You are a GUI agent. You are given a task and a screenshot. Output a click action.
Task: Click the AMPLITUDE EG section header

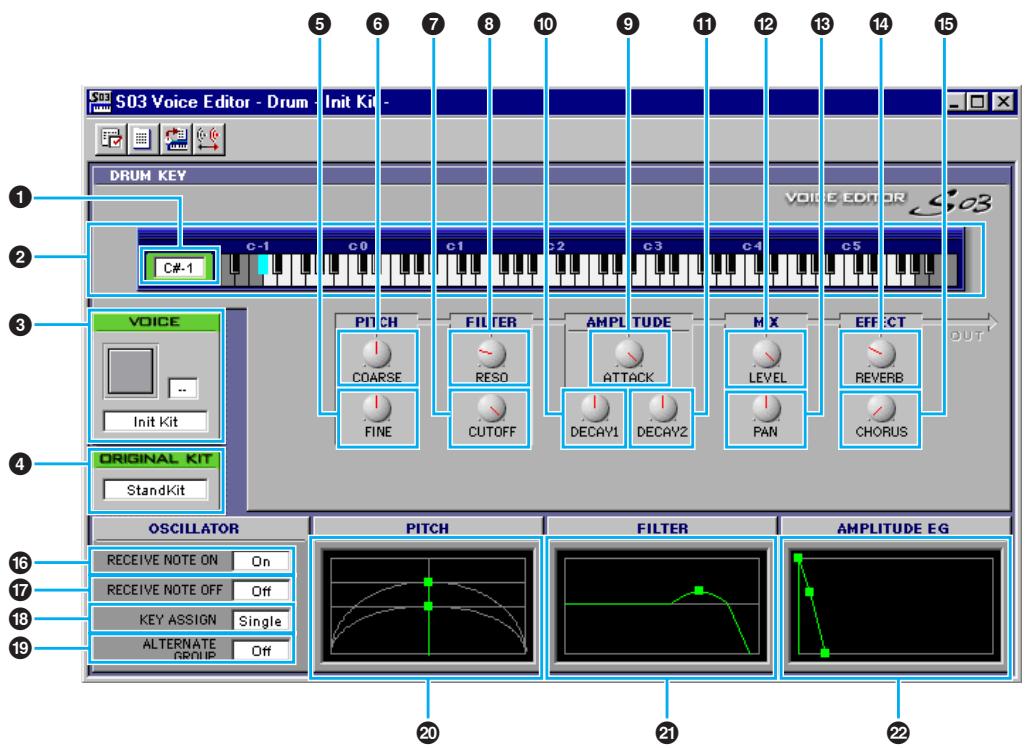pyautogui.click(x=893, y=528)
